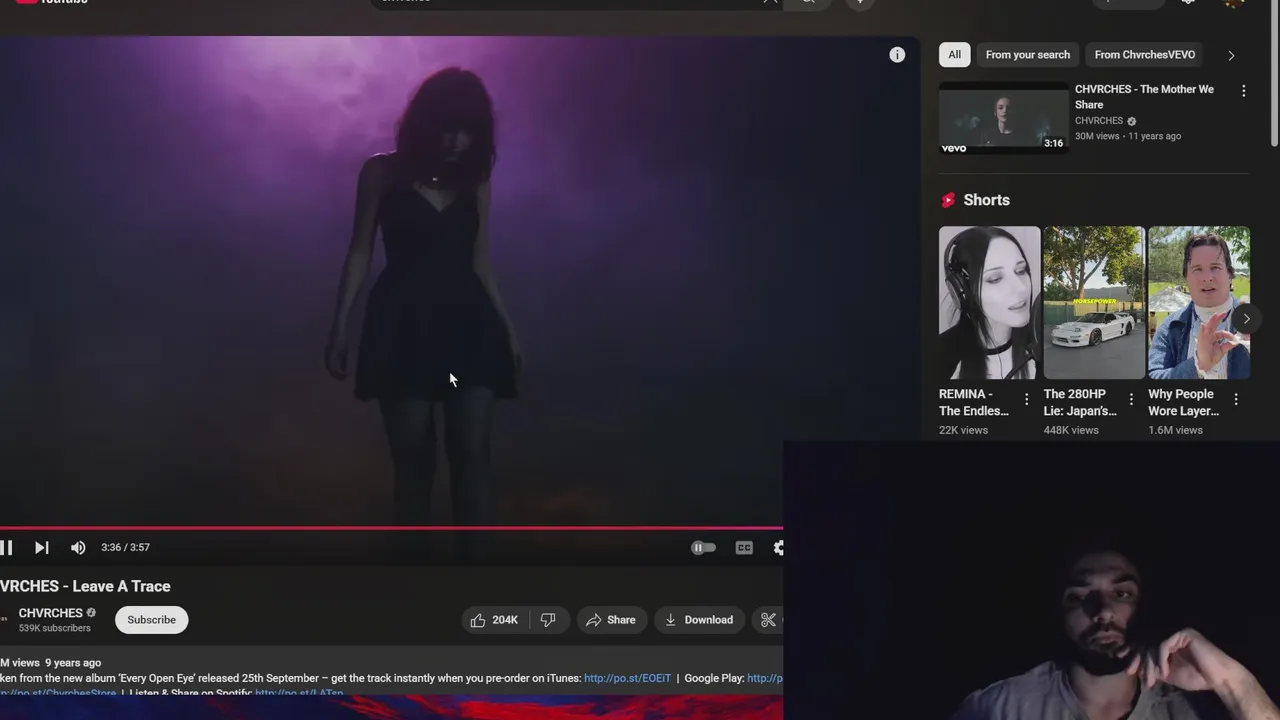The height and width of the screenshot is (720, 1280).
Task: Open options menu for The Mother We Share
Action: click(x=1243, y=91)
